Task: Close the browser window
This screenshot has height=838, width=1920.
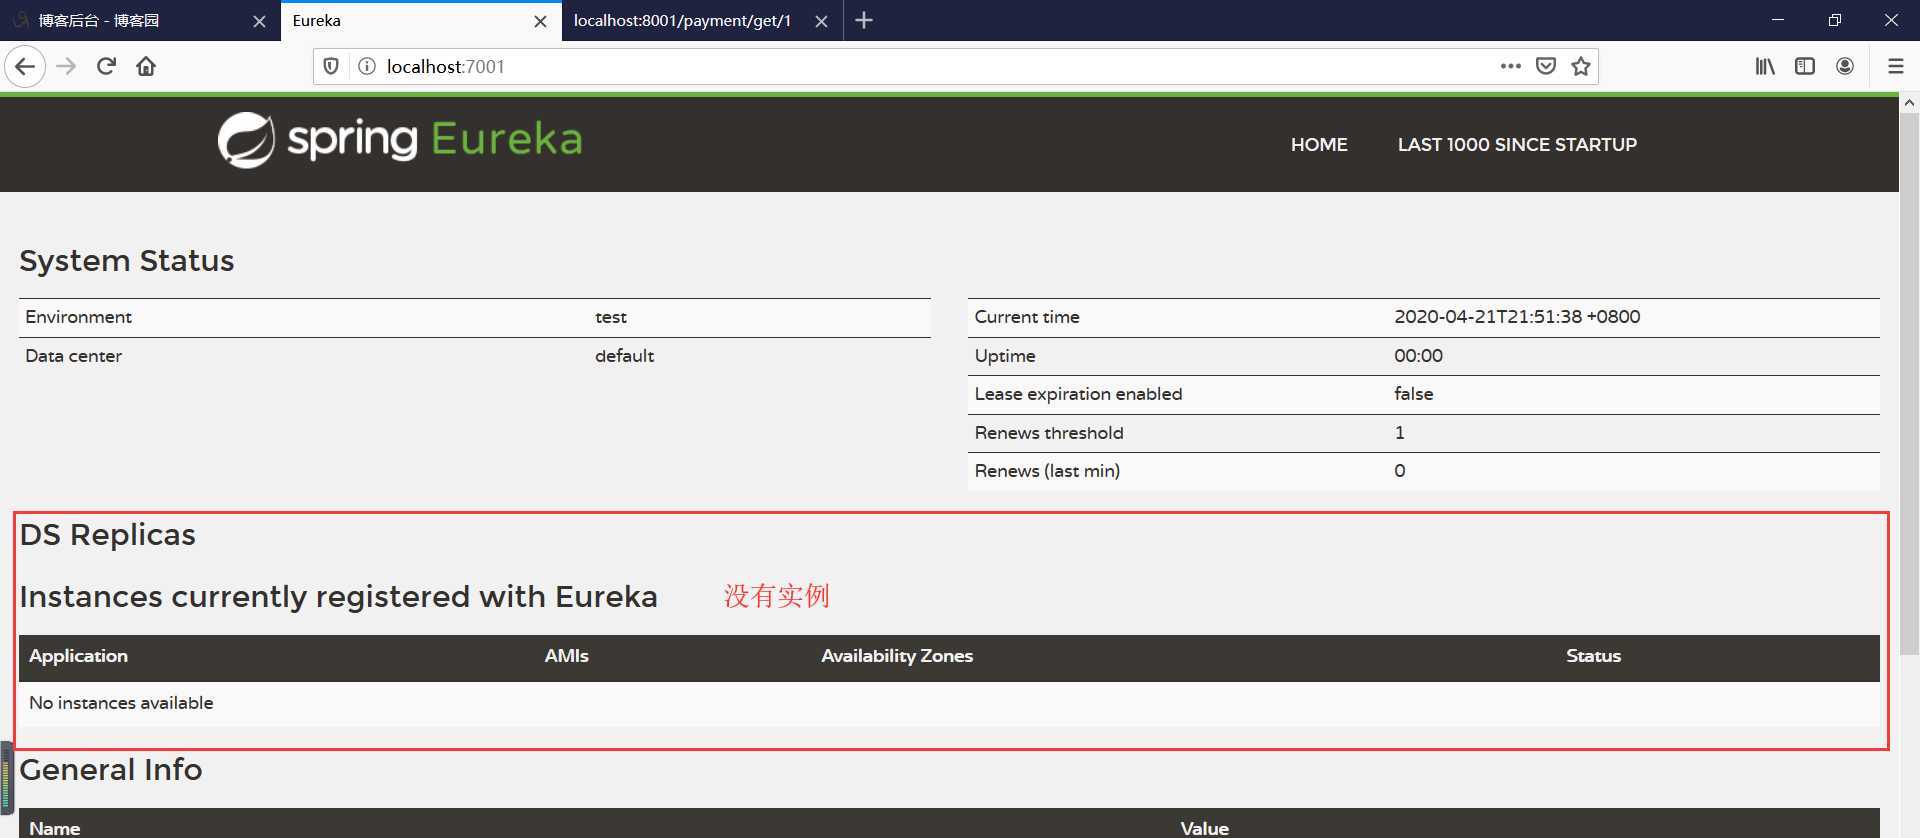Action: click(x=1891, y=20)
